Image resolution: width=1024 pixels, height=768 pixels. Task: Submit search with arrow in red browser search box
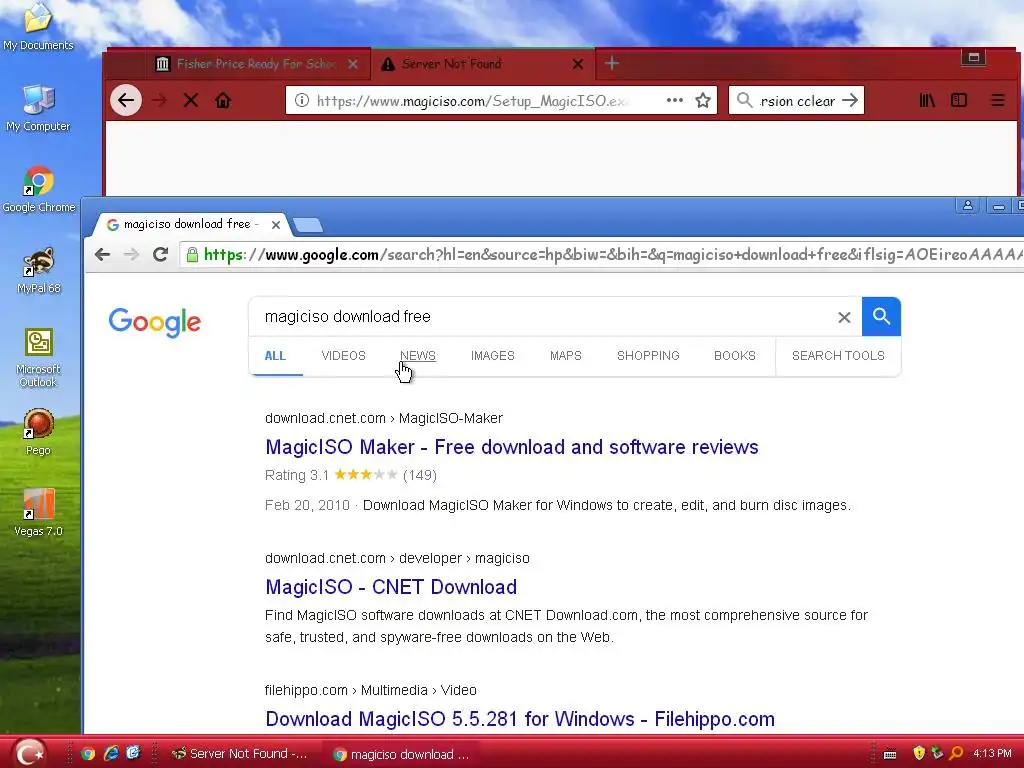coord(850,101)
